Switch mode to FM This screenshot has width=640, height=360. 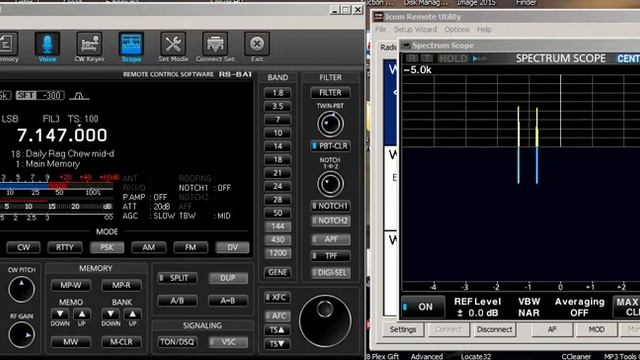coord(191,247)
